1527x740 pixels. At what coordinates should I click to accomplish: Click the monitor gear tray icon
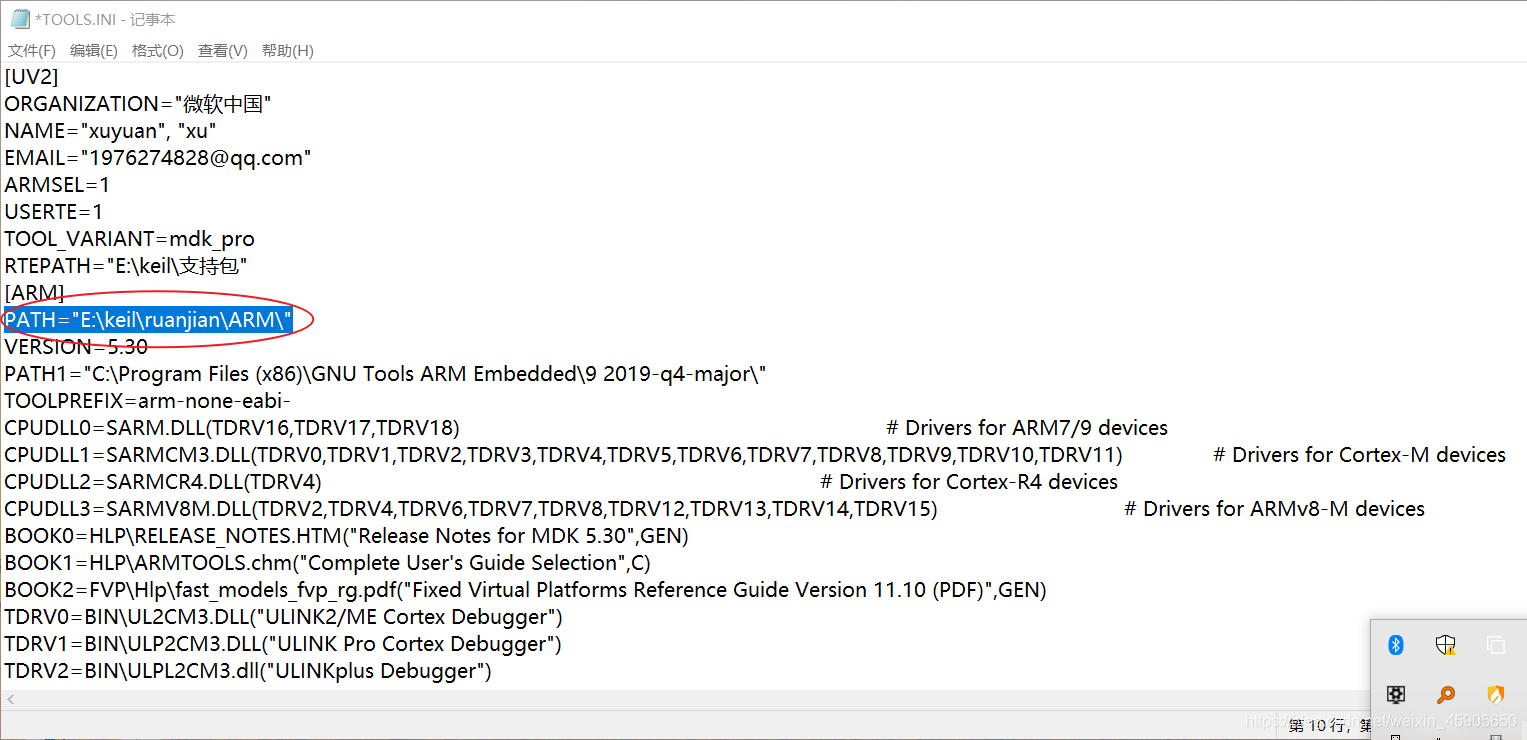click(1396, 694)
